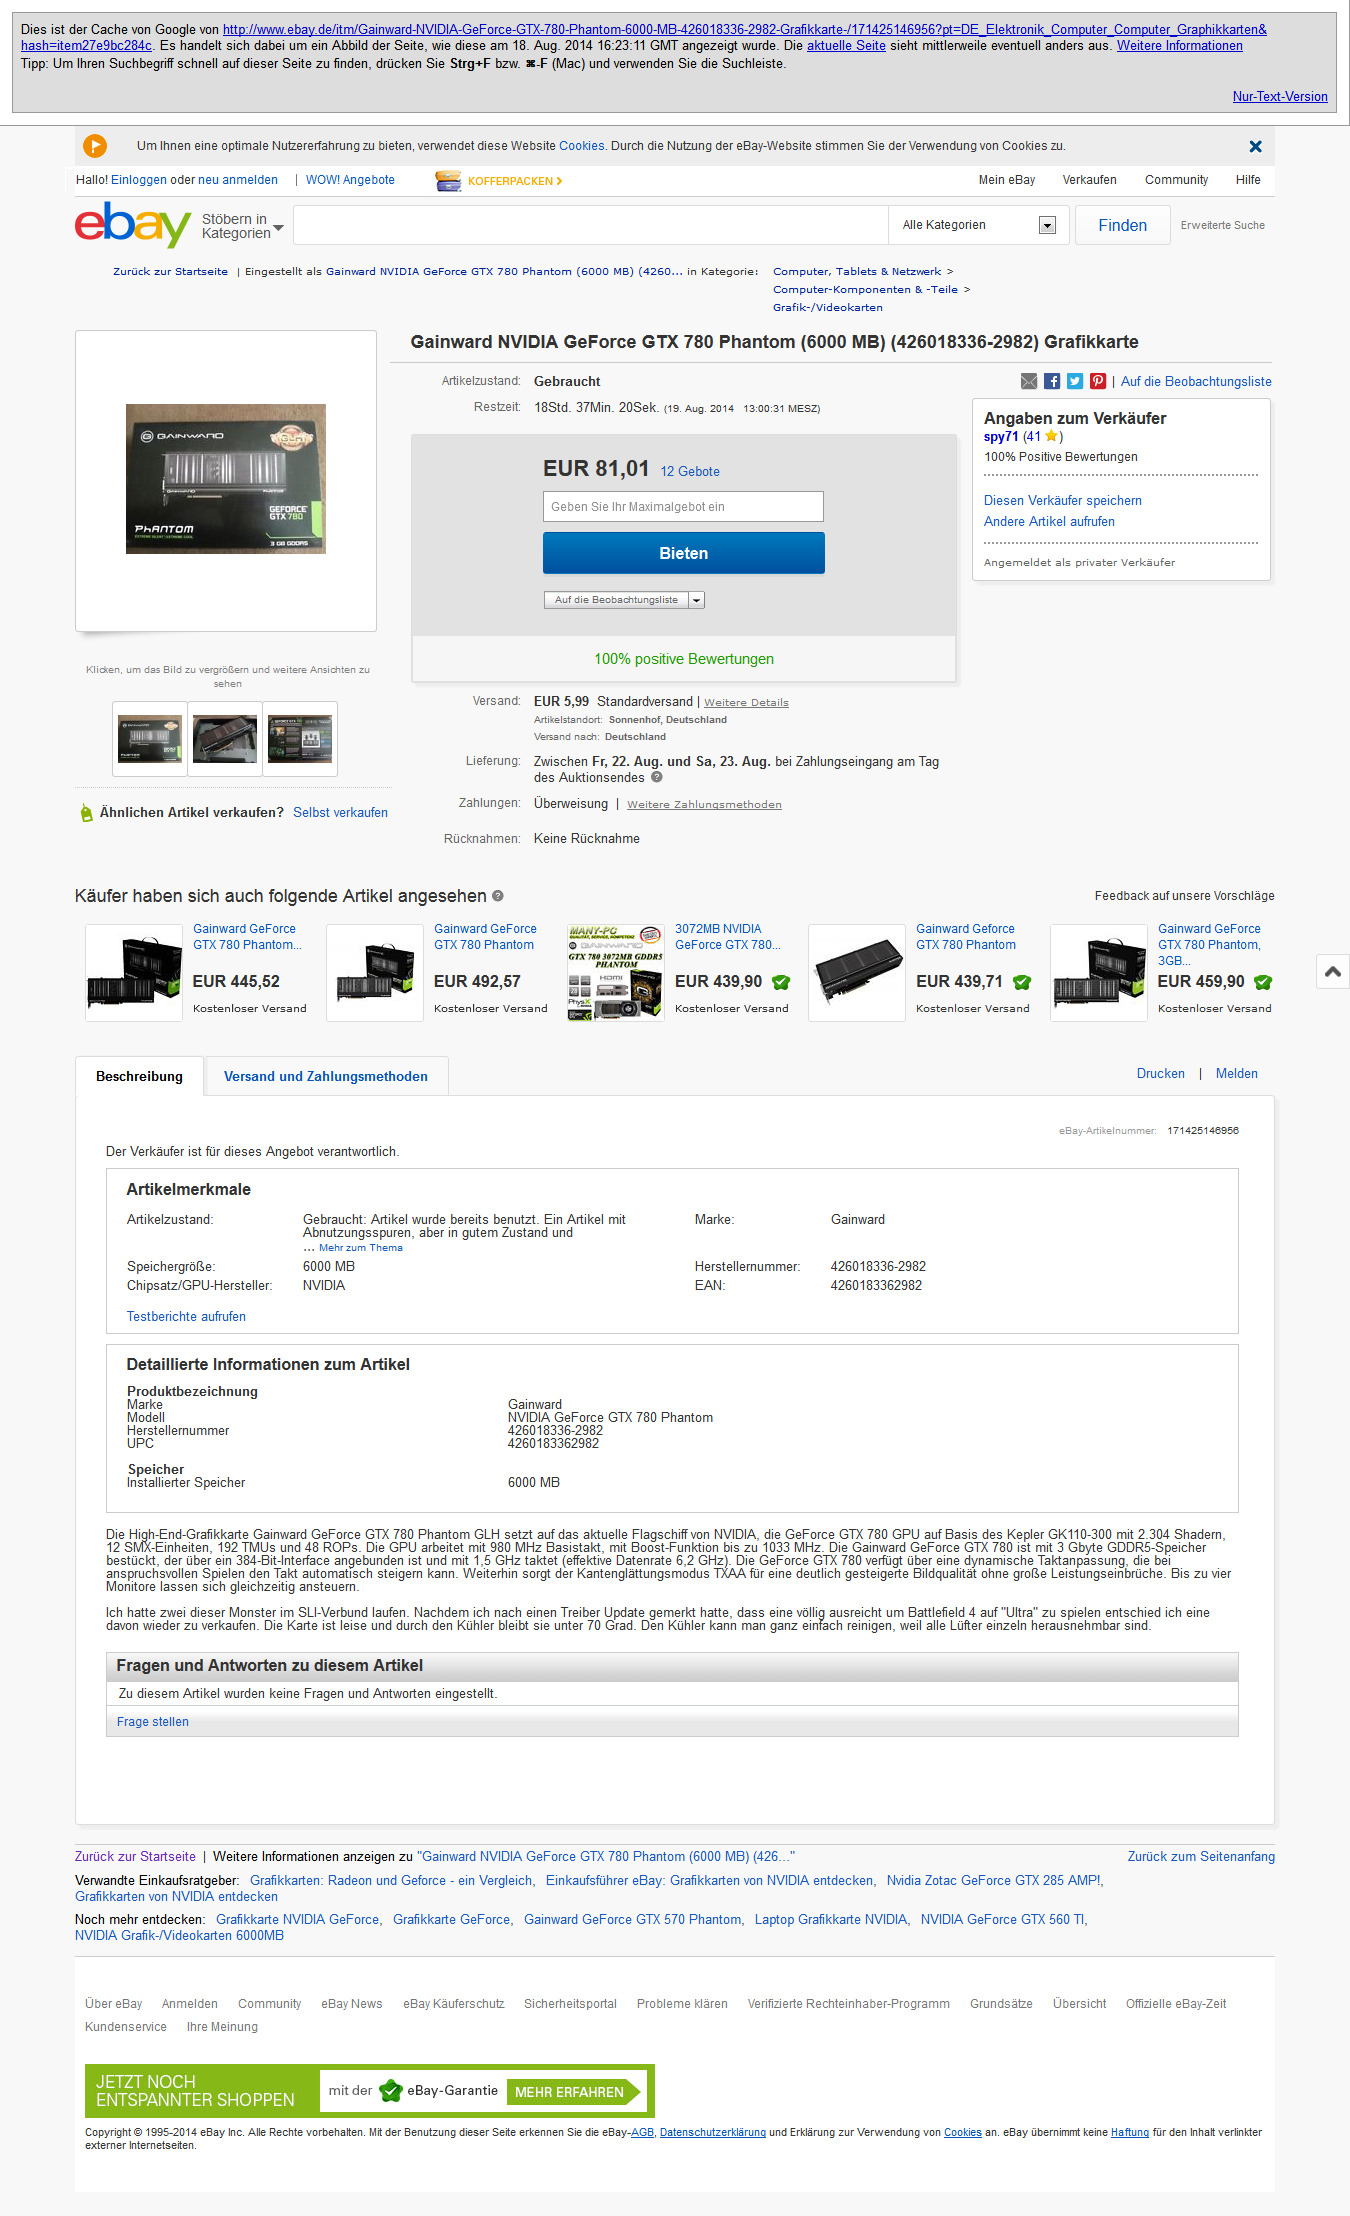Click the '12 Gebote' link
1350x2216 pixels.
(690, 472)
